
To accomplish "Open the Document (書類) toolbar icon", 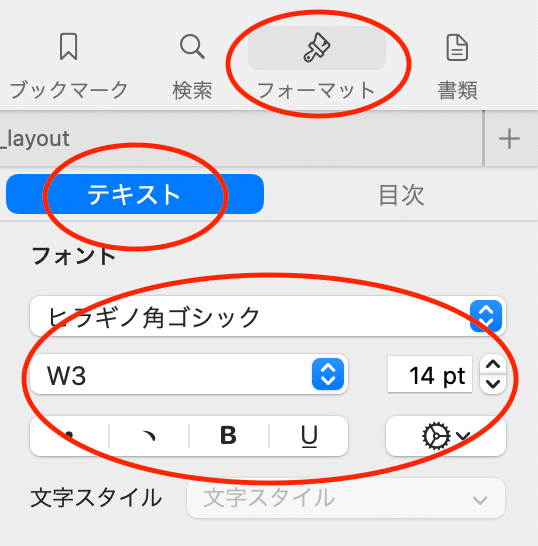I will pyautogui.click(x=457, y=47).
